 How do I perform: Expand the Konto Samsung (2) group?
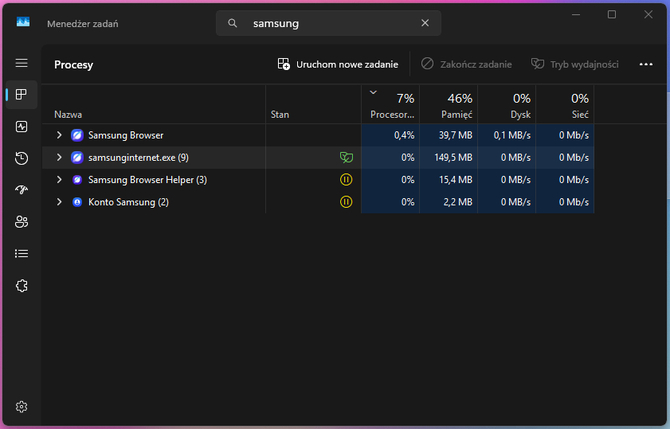coord(59,202)
